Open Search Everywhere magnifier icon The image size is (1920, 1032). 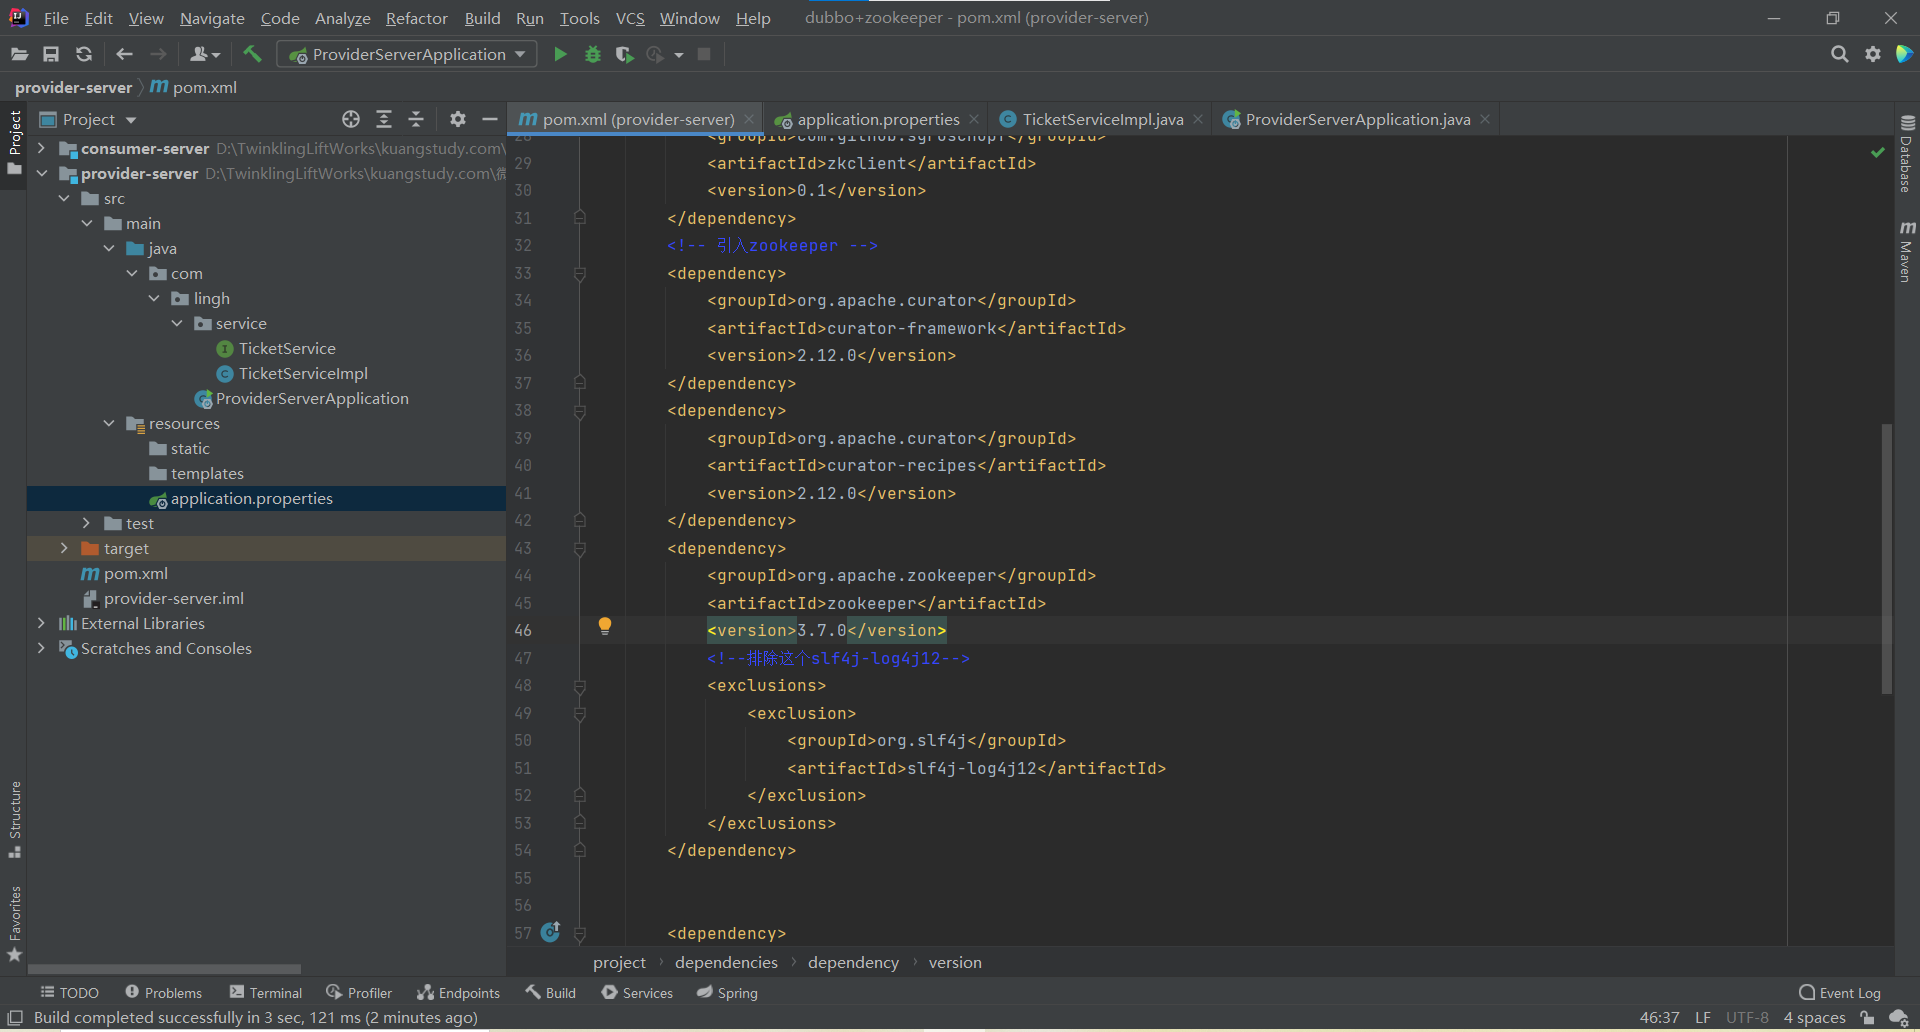1839,54
